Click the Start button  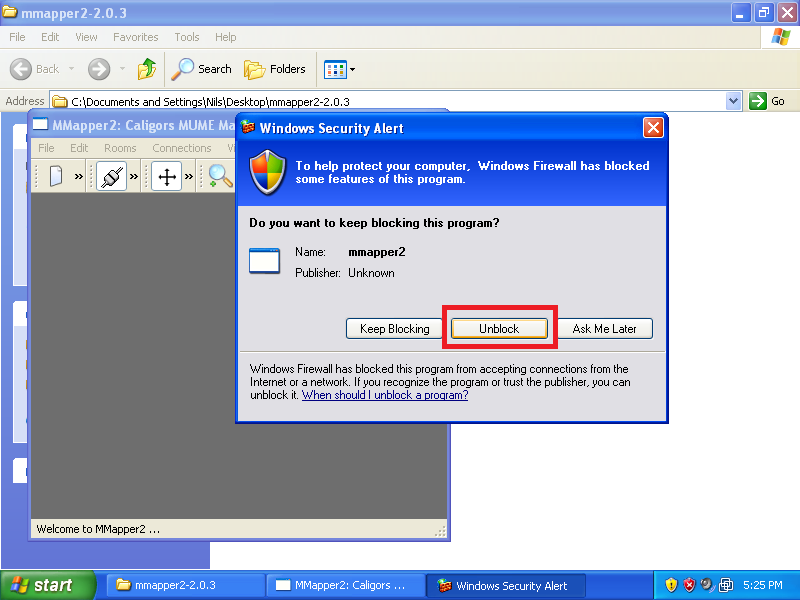pyautogui.click(x=48, y=585)
